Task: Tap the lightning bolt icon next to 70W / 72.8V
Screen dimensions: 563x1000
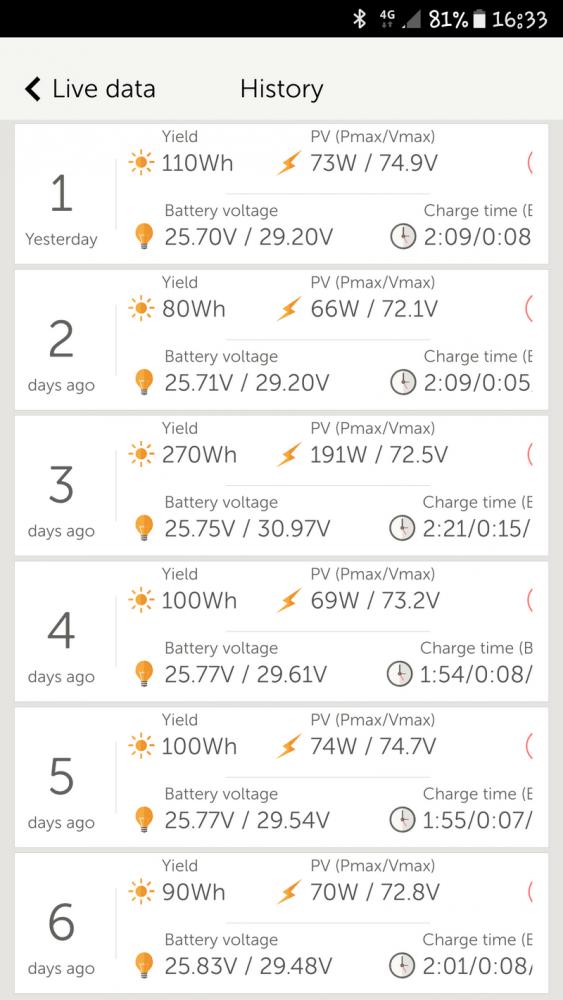Action: (x=288, y=892)
